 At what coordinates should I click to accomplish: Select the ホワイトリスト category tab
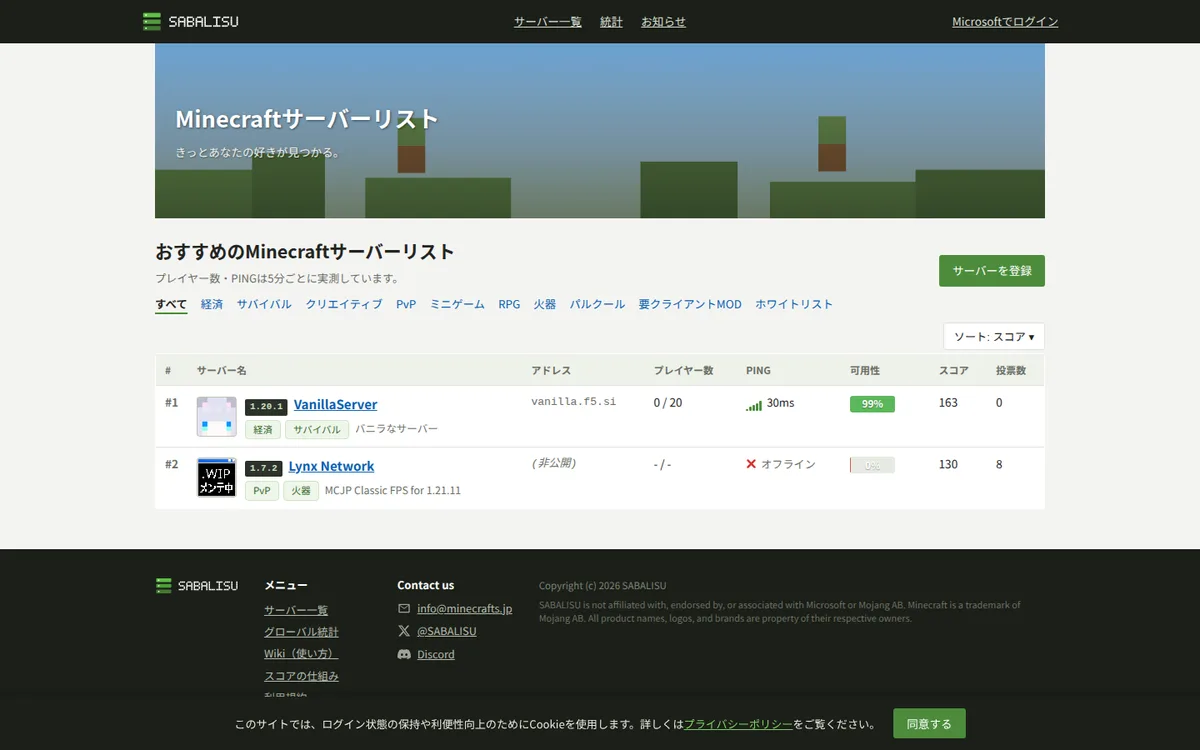point(794,304)
